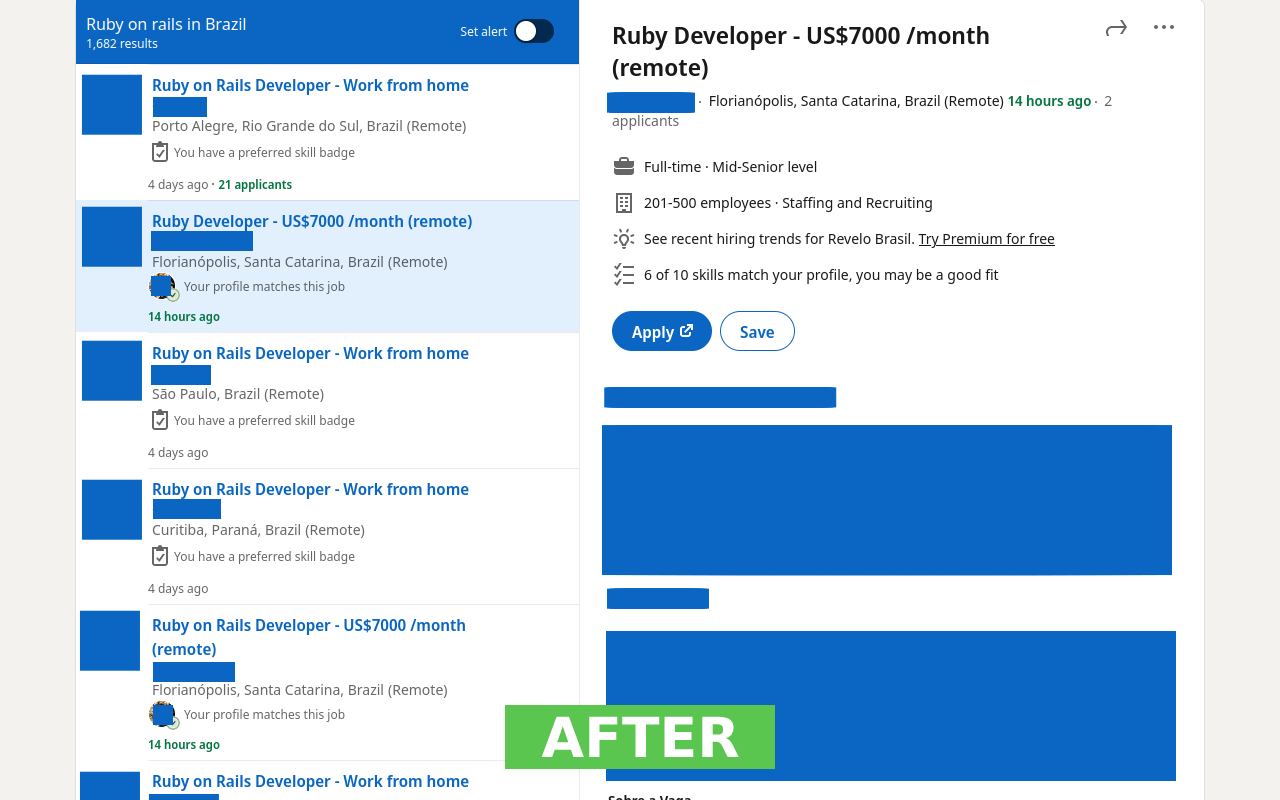Image resolution: width=1280 pixels, height=800 pixels.
Task: Click the briefcase icon next to Full-time
Action: click(x=624, y=166)
